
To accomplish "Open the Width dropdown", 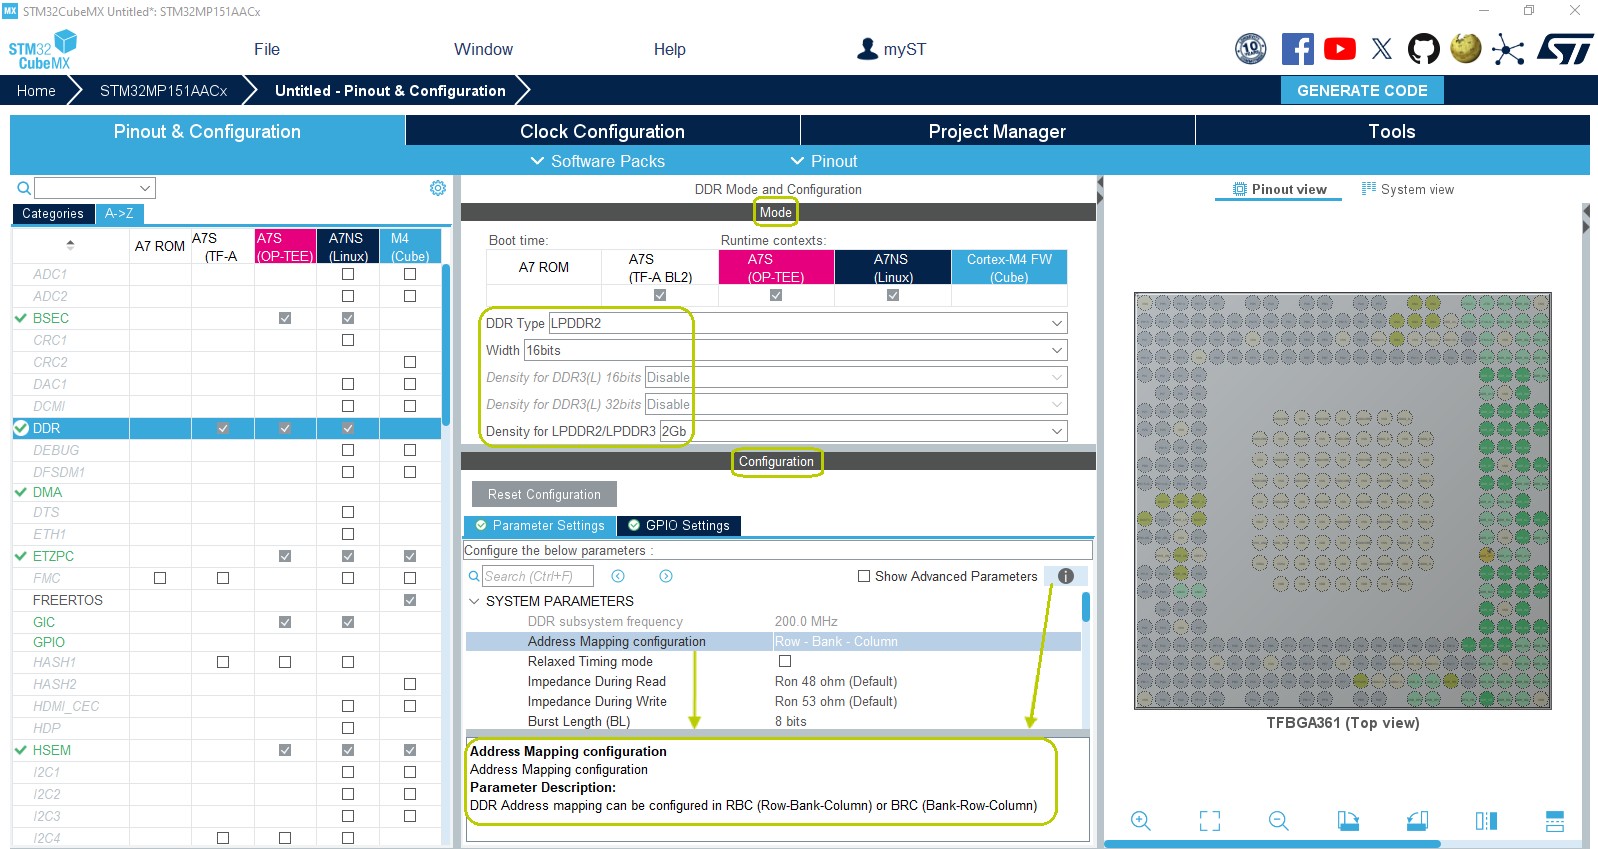I will [x=796, y=350].
